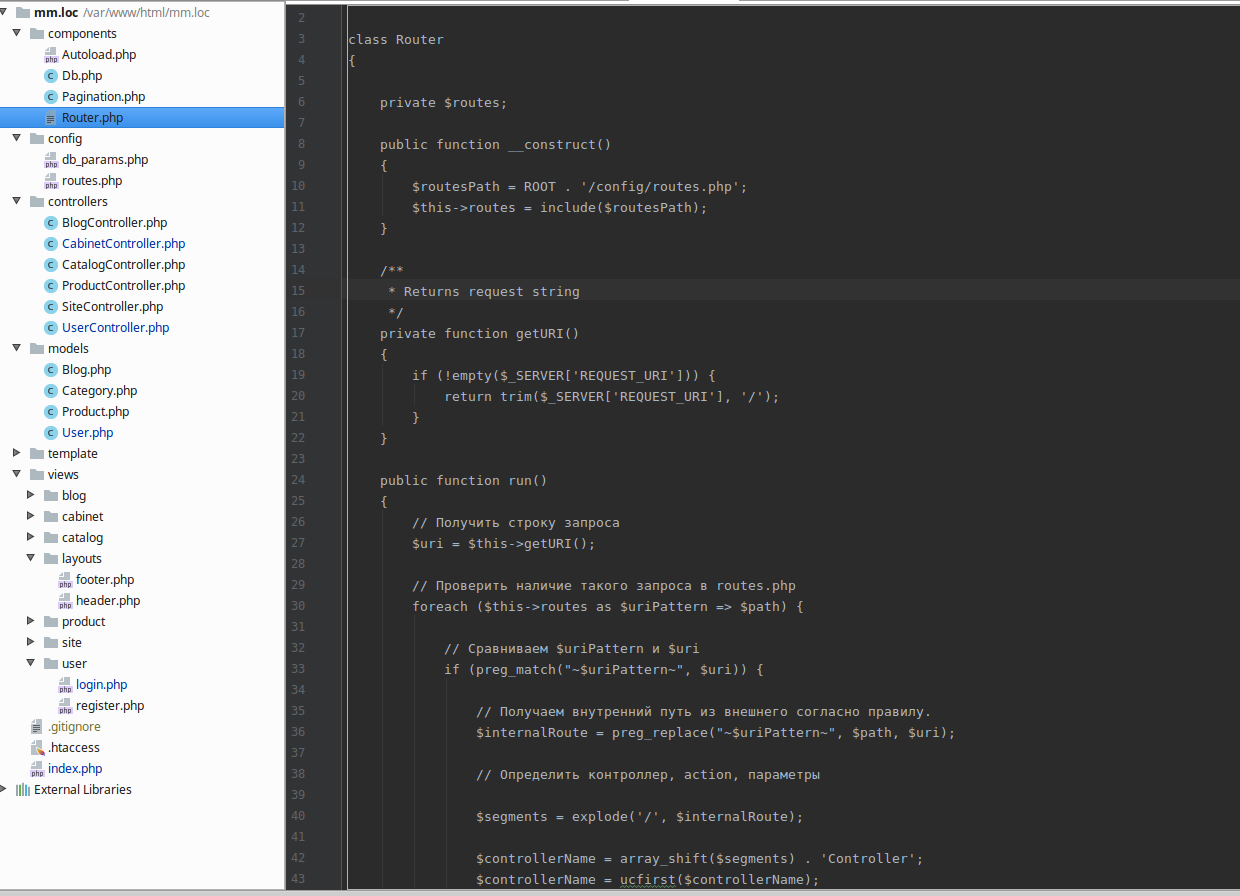Click the Autoload.php file icon

click(x=51, y=55)
